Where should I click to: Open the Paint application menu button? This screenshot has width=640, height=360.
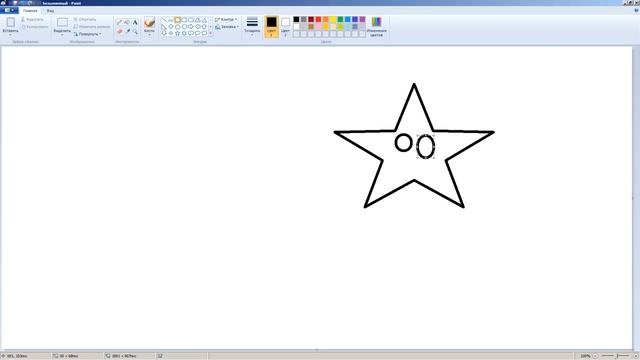coord(9,10)
